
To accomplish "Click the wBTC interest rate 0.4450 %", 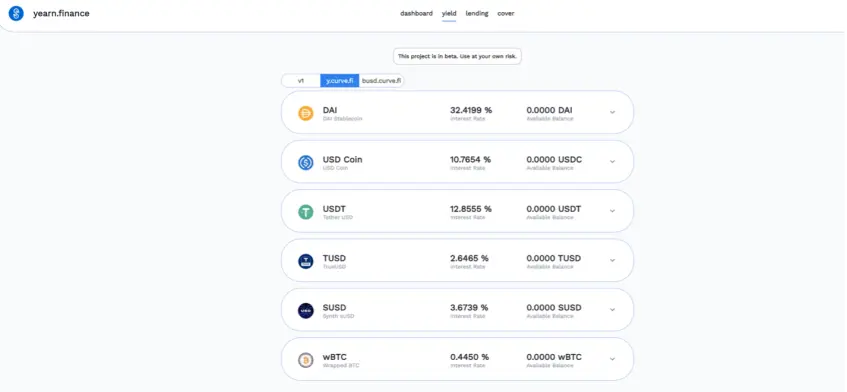I will [469, 357].
